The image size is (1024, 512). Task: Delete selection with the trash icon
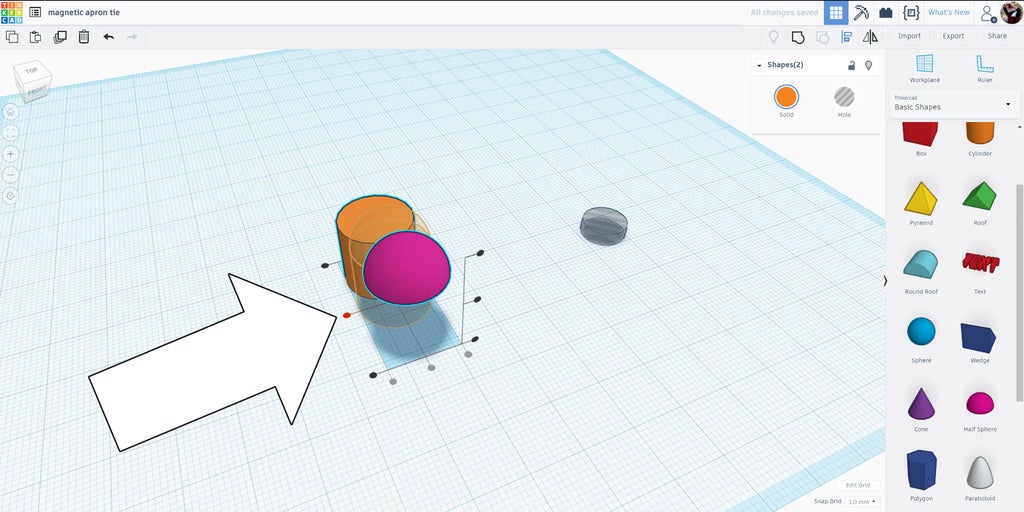point(84,37)
